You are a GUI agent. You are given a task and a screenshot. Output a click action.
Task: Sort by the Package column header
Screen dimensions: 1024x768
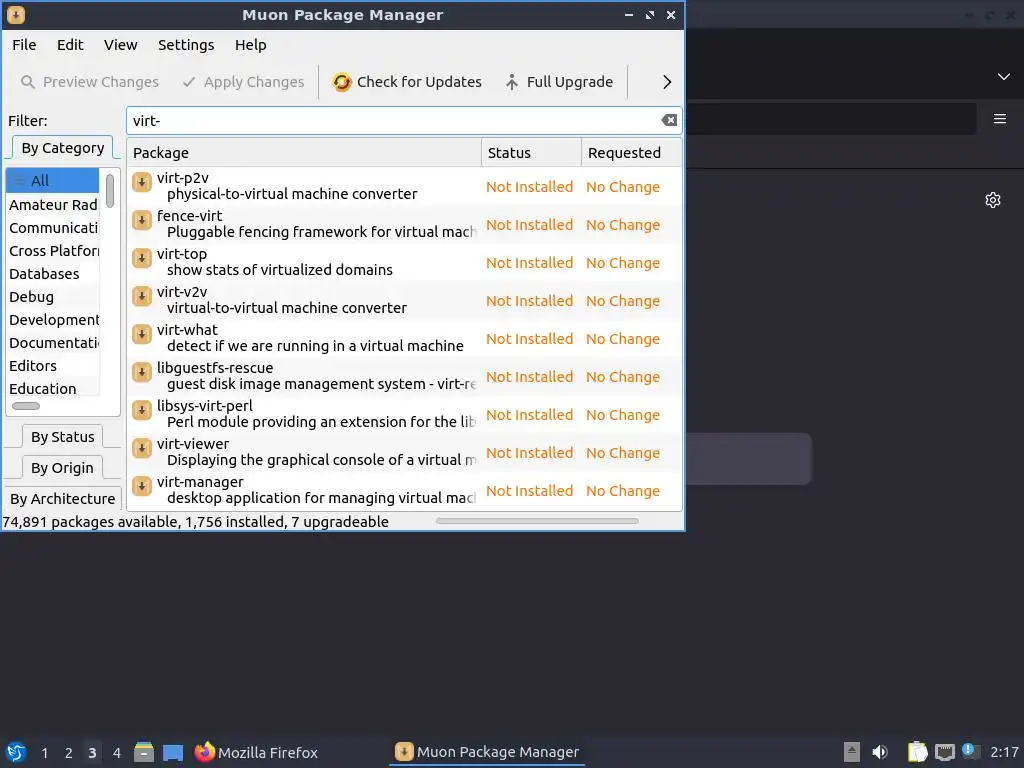pyautogui.click(x=304, y=153)
